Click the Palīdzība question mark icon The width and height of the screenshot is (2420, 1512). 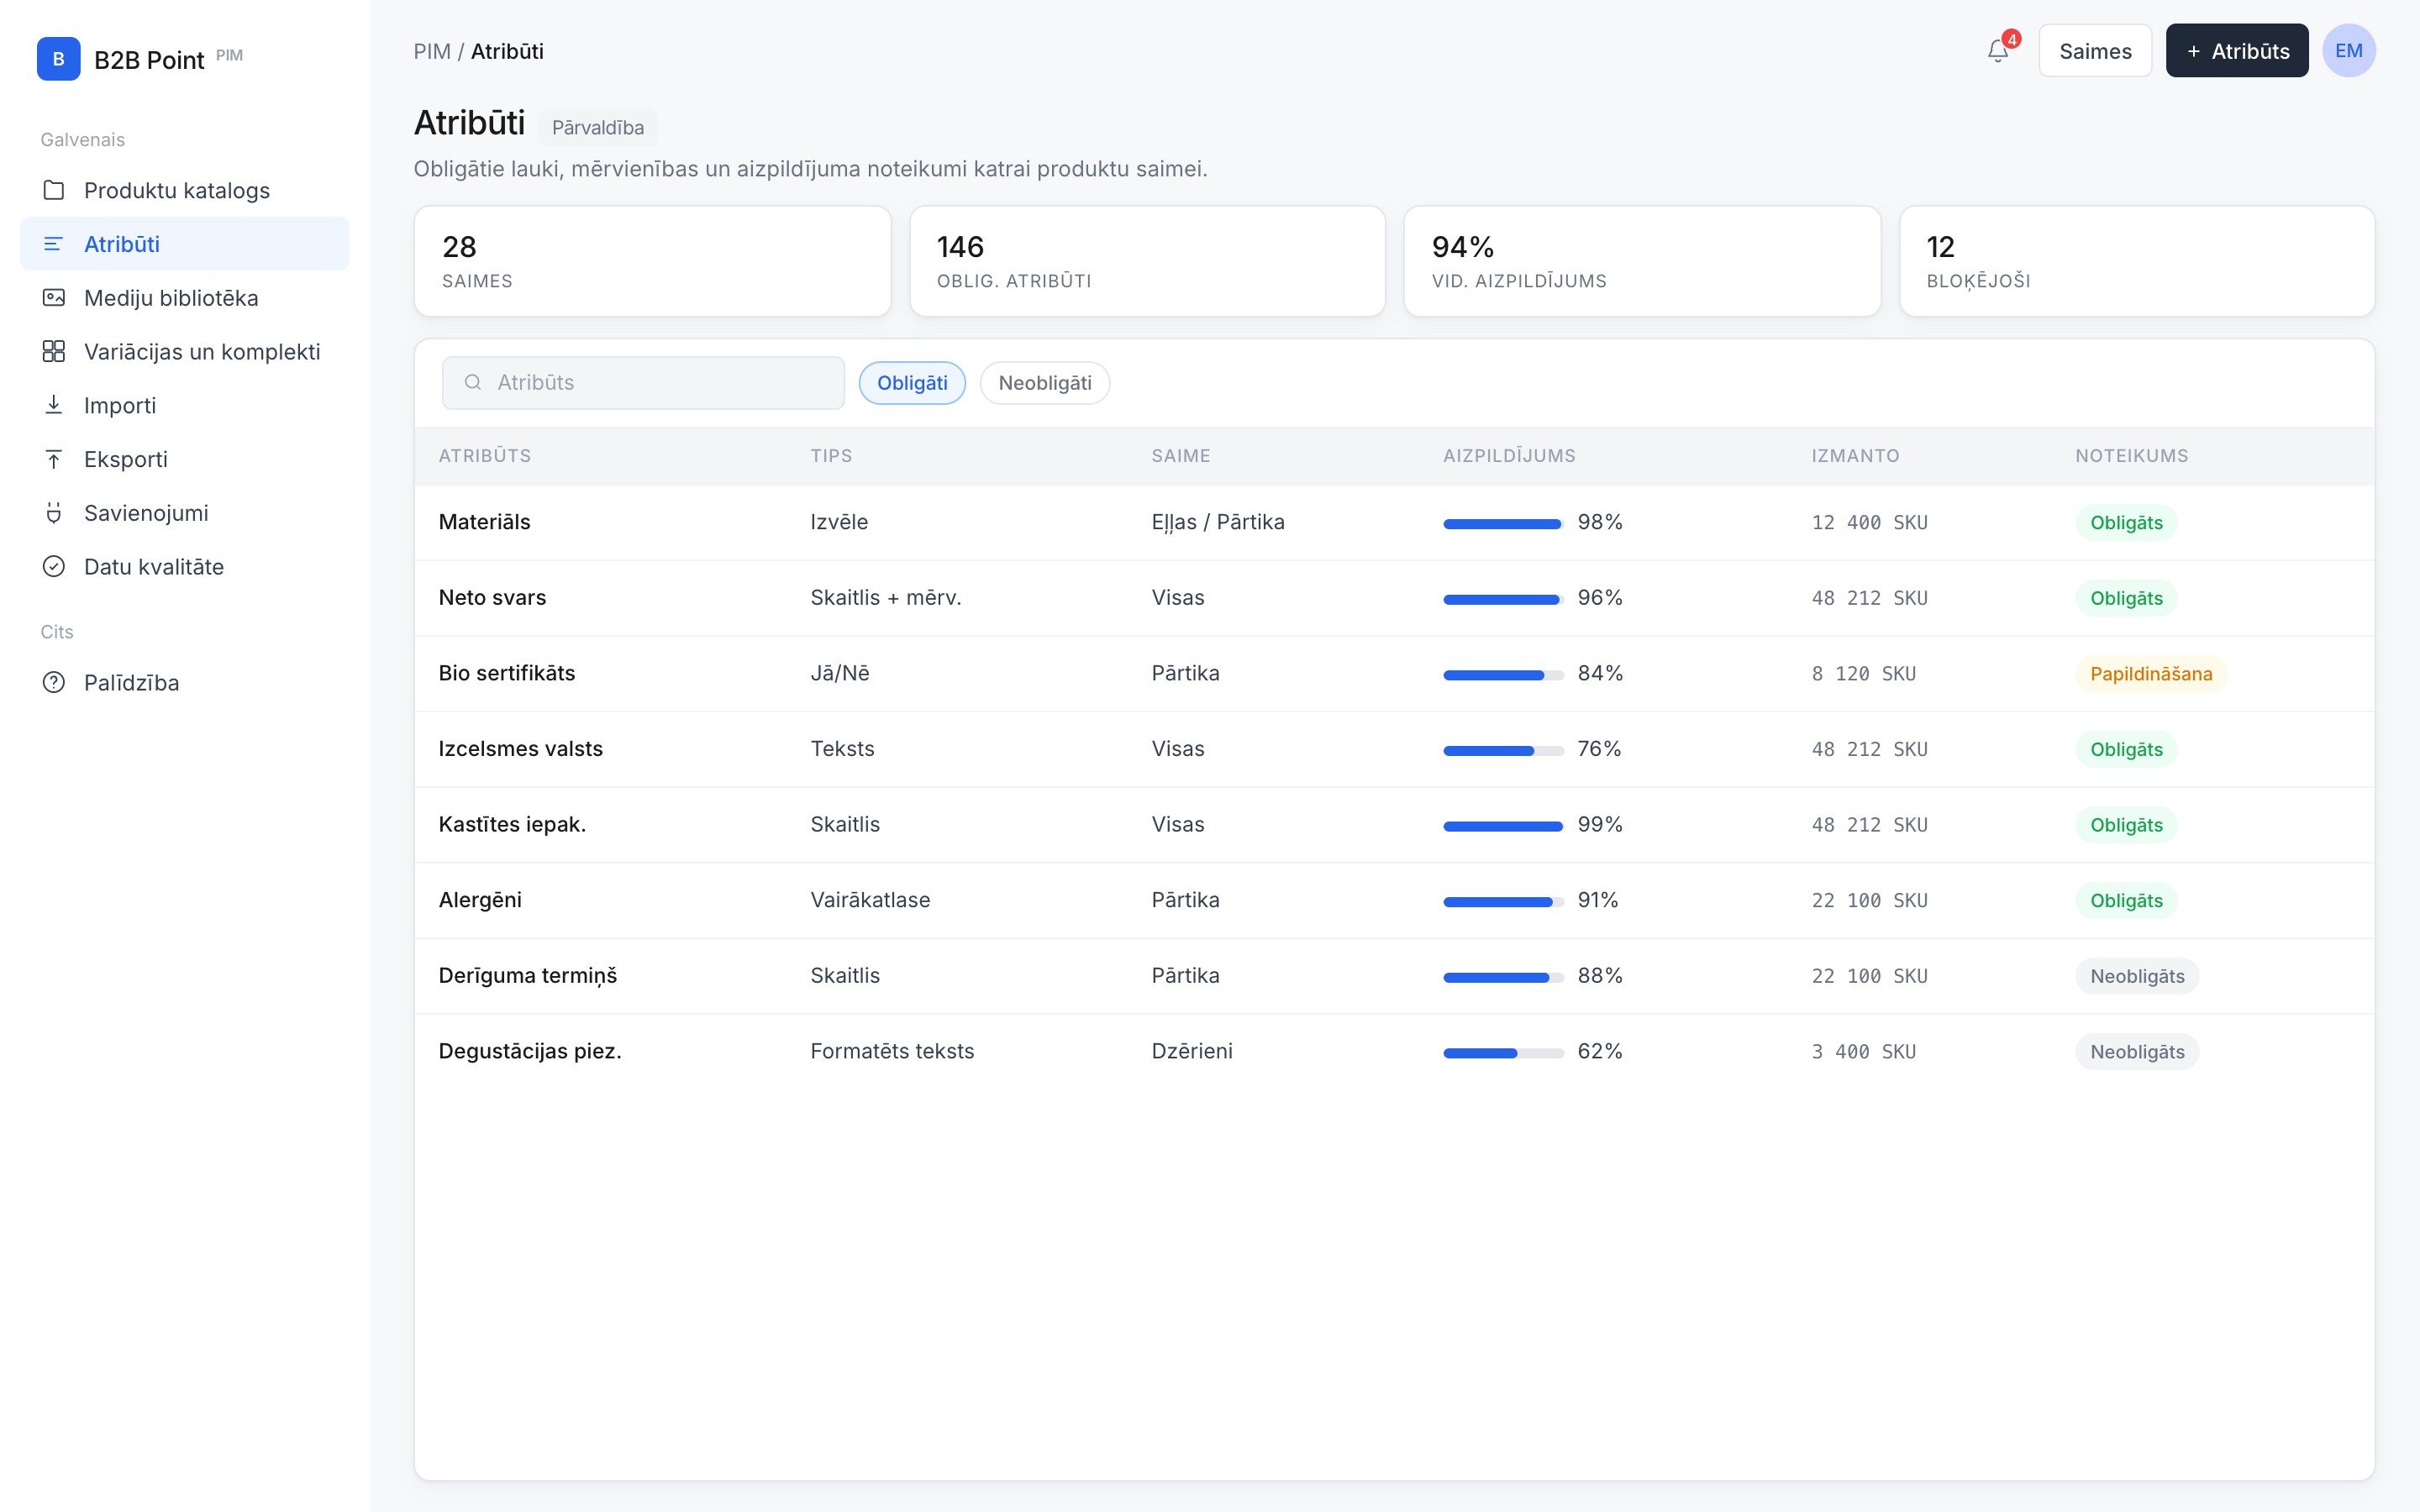(54, 683)
